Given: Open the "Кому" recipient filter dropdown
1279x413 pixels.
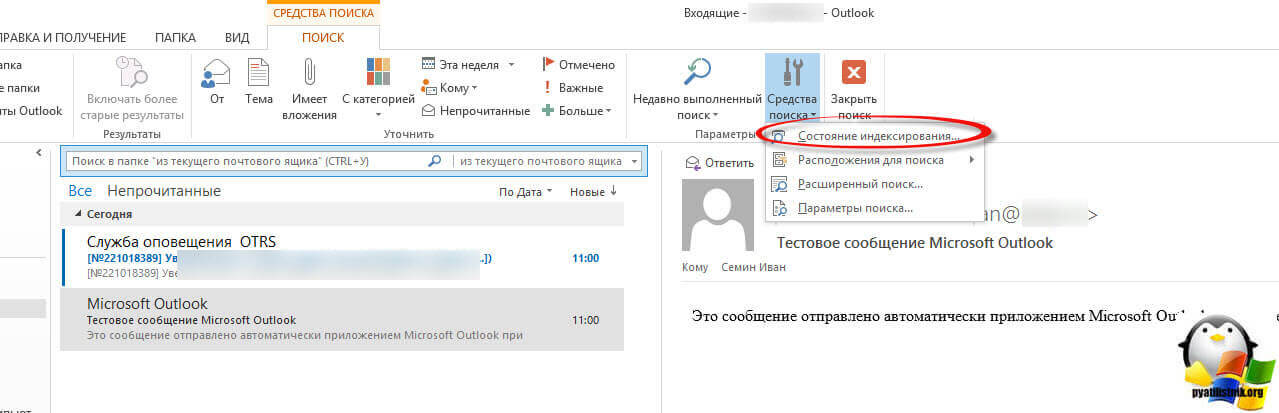Looking at the screenshot, I should [451, 87].
